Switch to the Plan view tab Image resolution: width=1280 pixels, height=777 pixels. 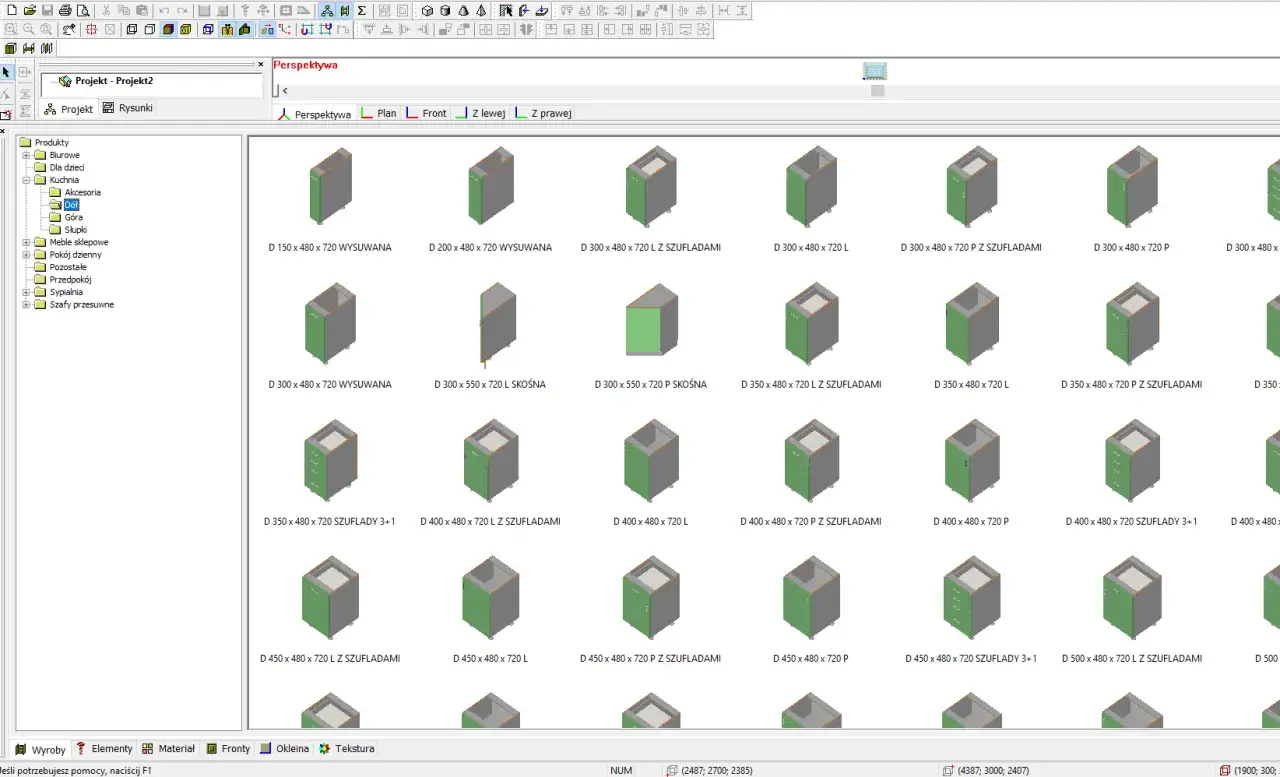click(379, 113)
